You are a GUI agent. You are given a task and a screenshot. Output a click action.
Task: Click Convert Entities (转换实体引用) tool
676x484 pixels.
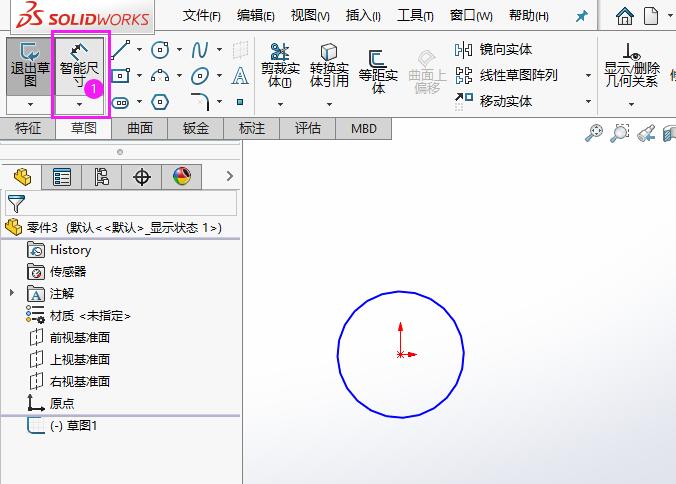coord(329,66)
